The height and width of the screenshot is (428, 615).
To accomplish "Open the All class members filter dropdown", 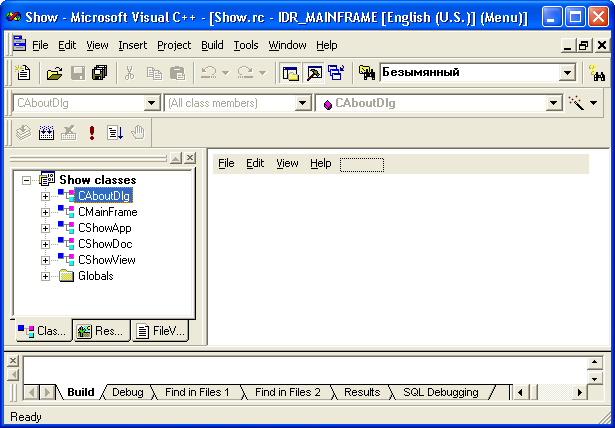I will tap(302, 103).
